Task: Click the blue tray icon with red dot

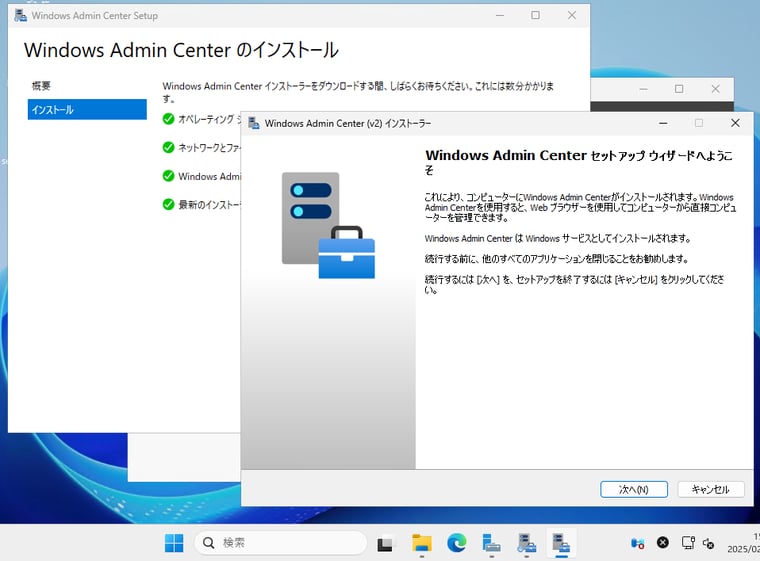Action: coord(637,543)
